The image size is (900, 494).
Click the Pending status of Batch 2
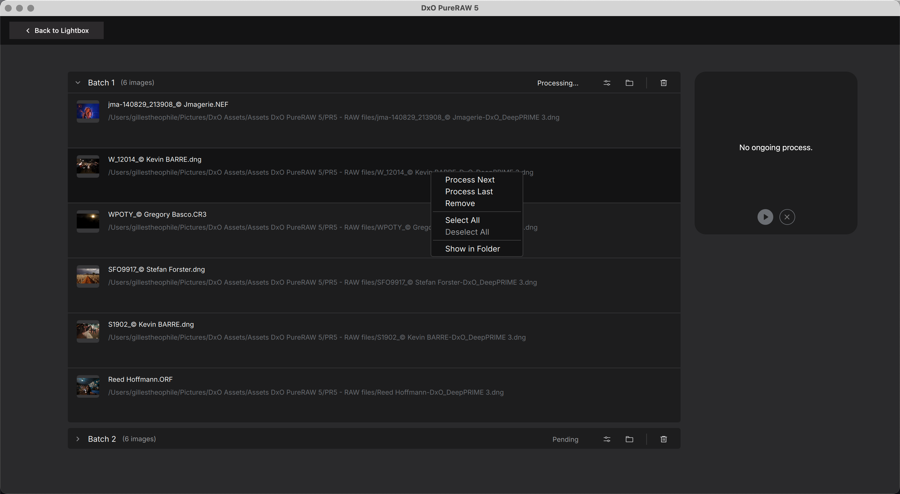pos(565,439)
